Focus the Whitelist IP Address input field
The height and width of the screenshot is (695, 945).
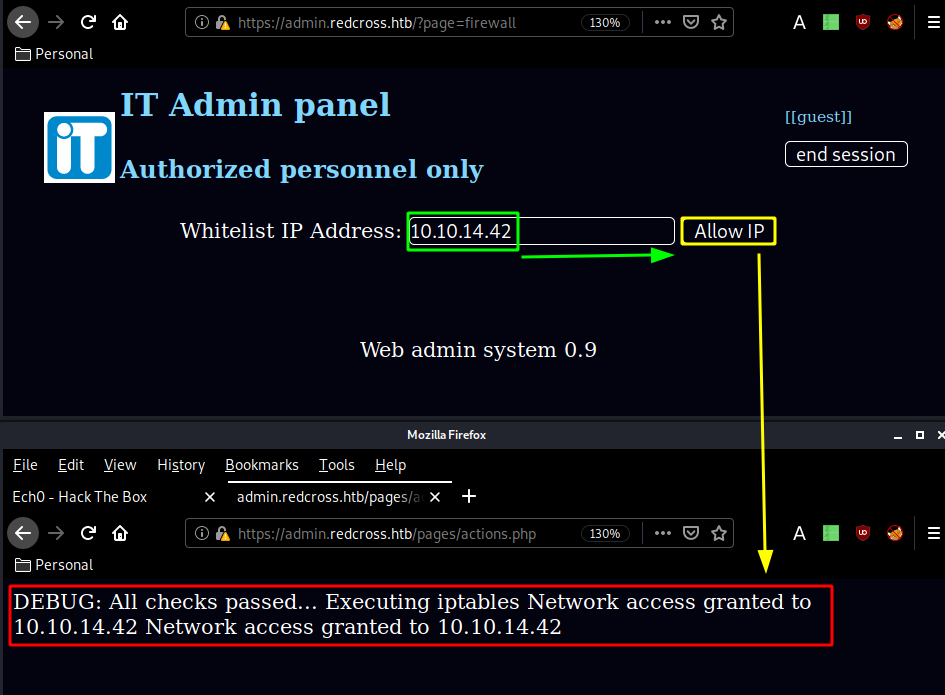(590, 231)
